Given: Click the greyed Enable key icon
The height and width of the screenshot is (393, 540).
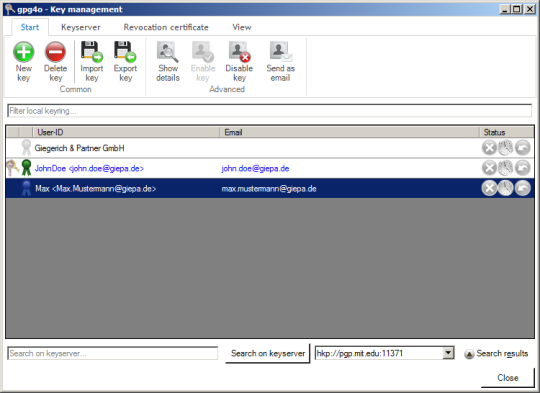Looking at the screenshot, I should 203,52.
